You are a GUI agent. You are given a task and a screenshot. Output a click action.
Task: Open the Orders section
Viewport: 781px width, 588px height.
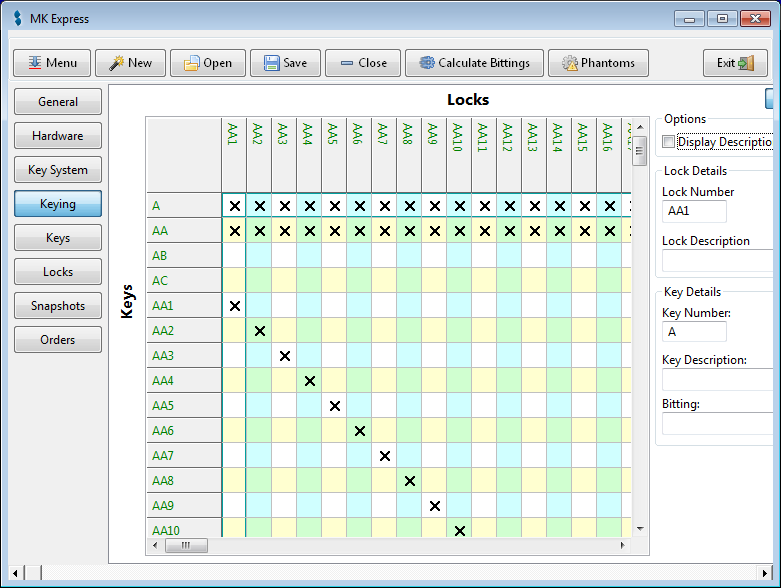pos(58,340)
